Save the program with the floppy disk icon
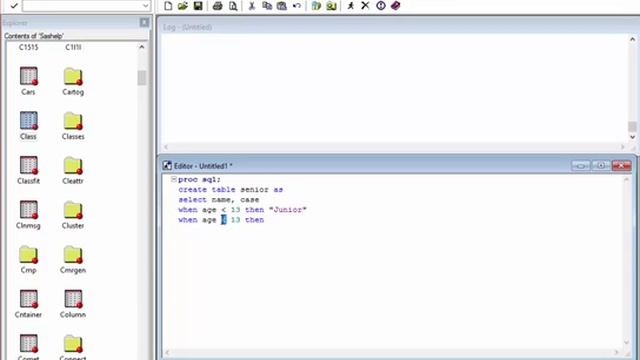Screen dimensions: 640x360 (198, 6)
